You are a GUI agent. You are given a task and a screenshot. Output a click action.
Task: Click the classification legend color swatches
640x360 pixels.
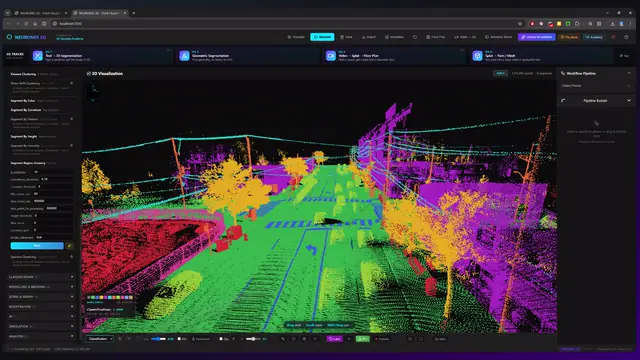point(110,298)
